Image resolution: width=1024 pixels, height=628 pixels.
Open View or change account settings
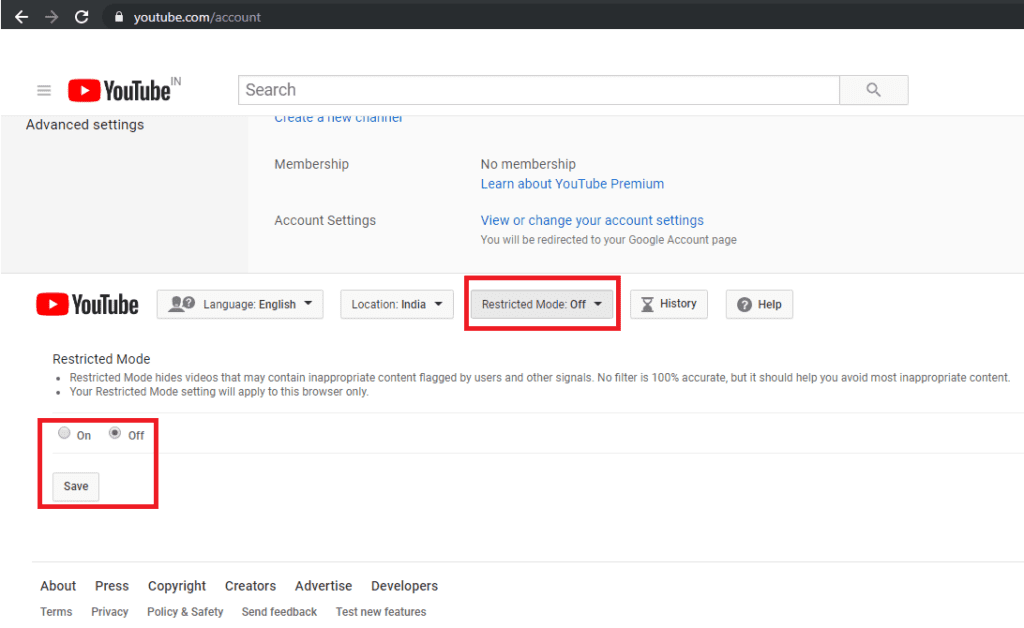[592, 221]
